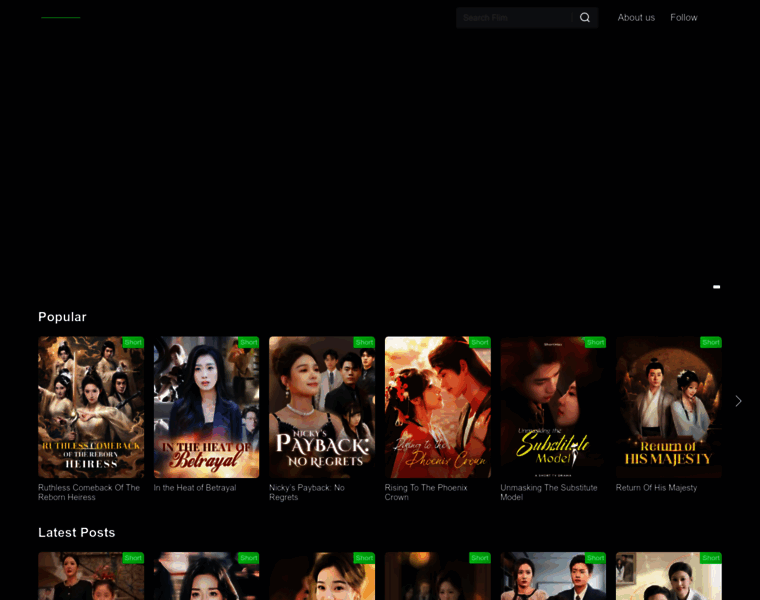Viewport: 760px width, 600px height.
Task: Open Nicky's Payback: No Regrets poster
Action: click(322, 407)
